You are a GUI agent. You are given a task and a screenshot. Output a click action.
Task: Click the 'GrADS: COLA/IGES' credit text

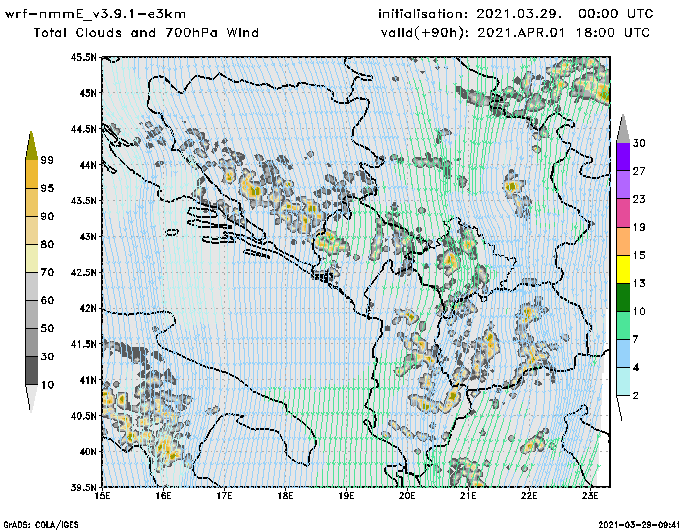[41, 525]
